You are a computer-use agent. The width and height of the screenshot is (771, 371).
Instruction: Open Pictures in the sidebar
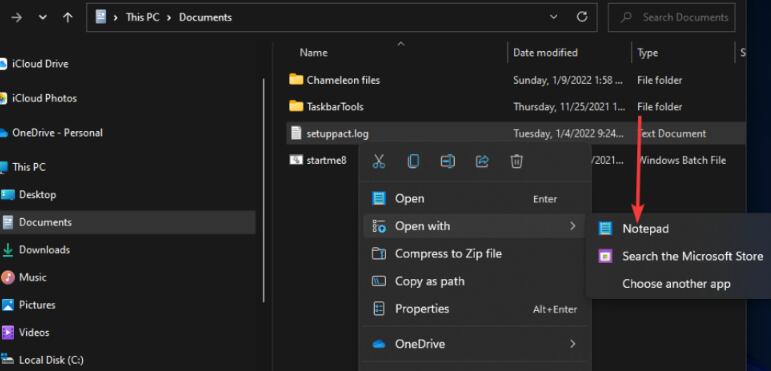point(37,305)
